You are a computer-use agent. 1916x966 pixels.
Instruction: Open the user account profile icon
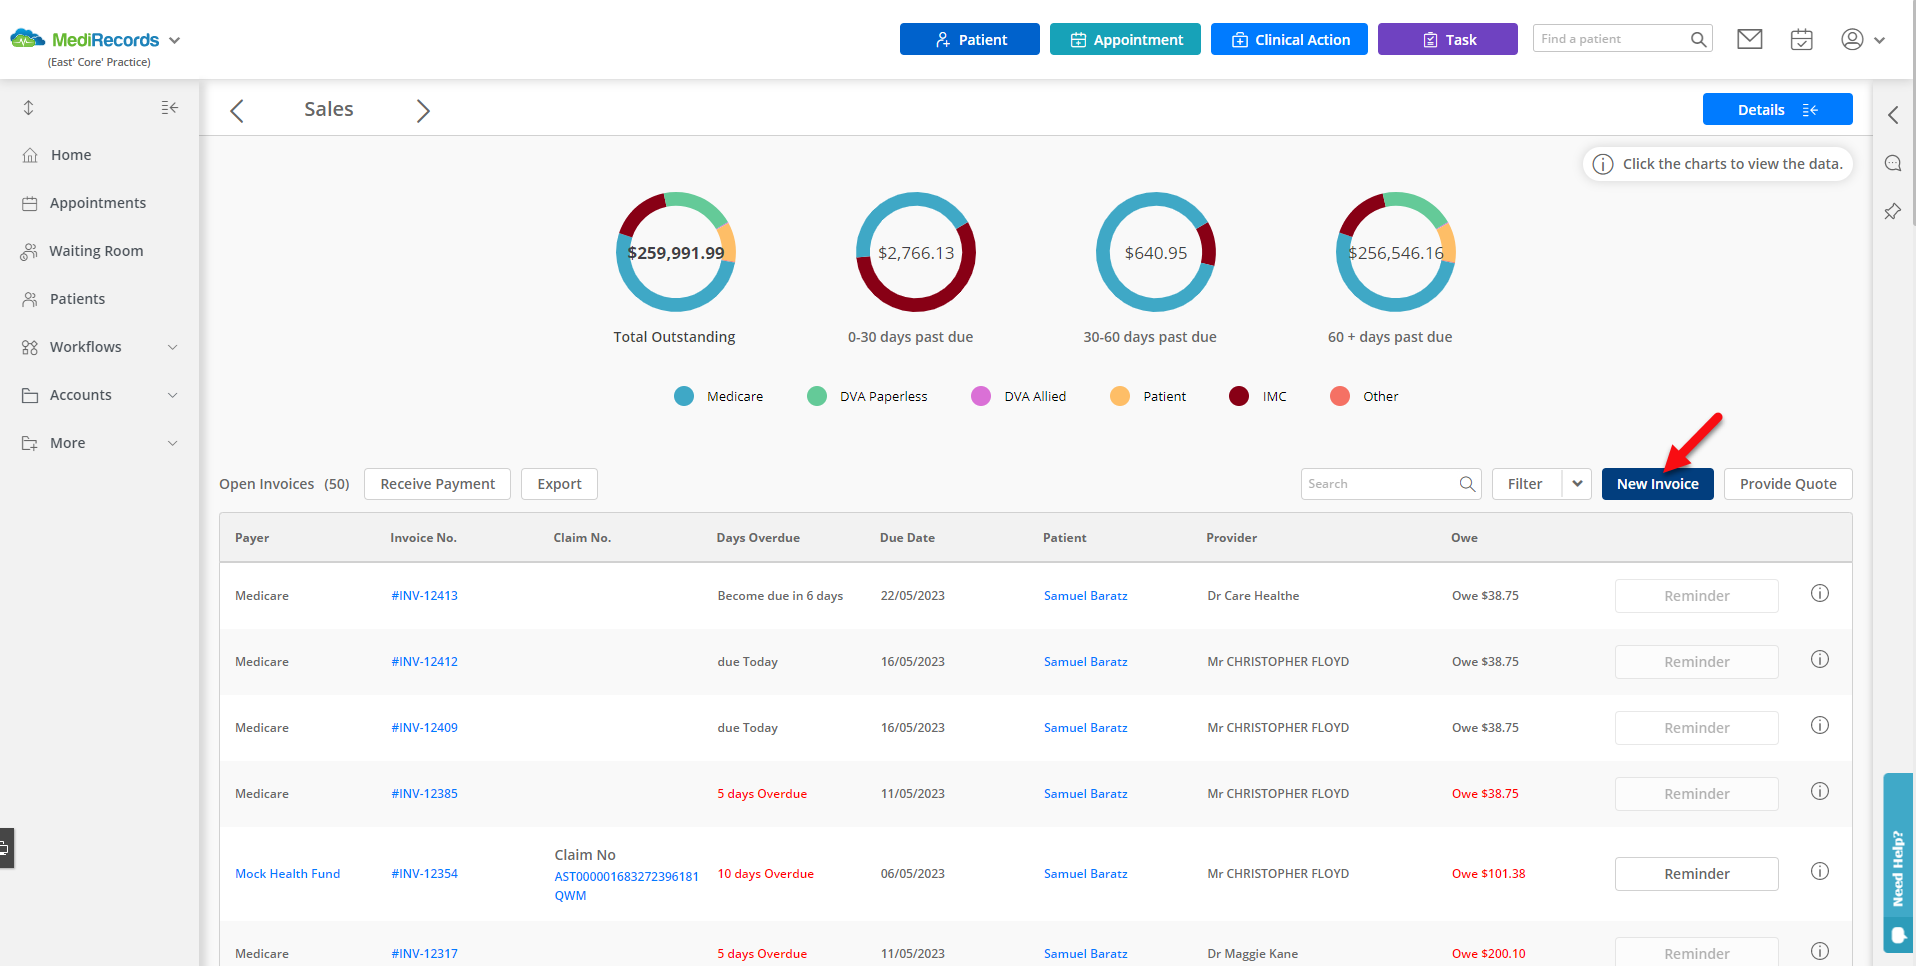point(1852,39)
